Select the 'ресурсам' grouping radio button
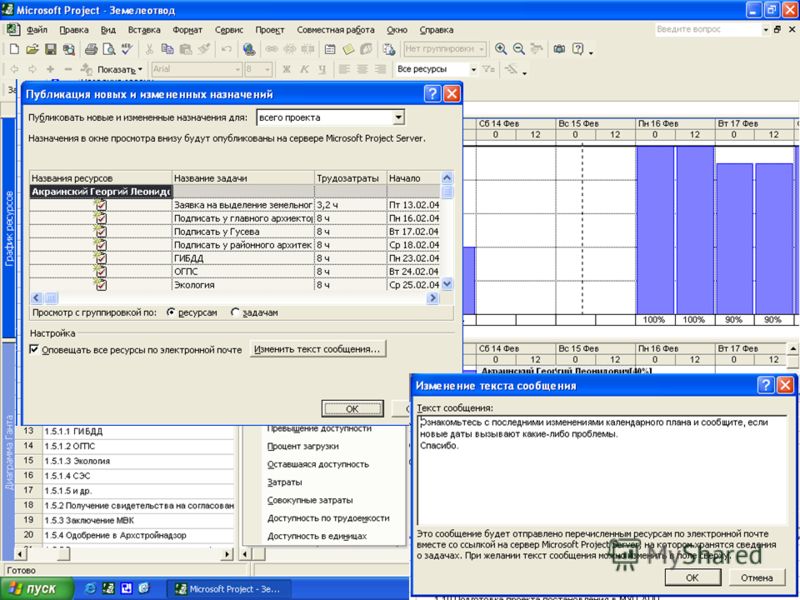800x600 pixels. (x=171, y=312)
